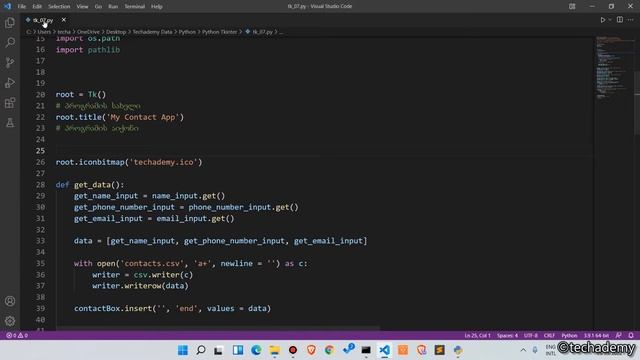
Task: Open the Edit menu
Action: (x=37, y=6)
